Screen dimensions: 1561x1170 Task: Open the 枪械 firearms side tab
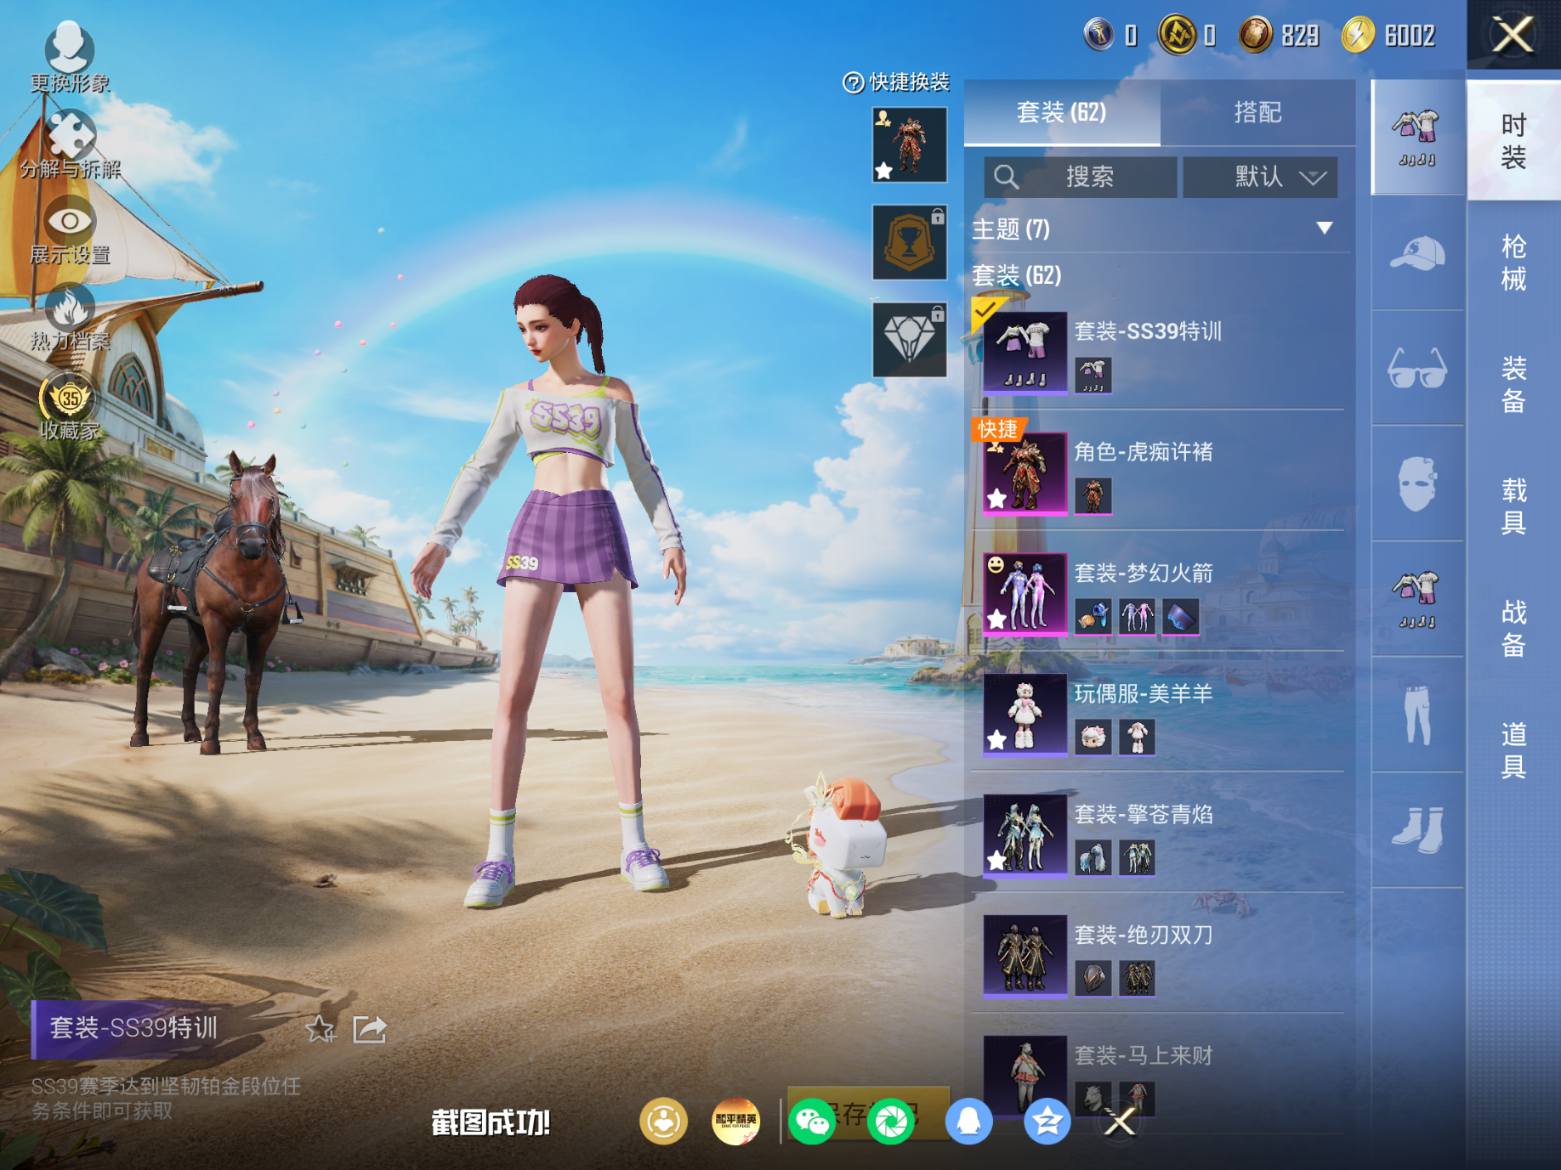point(1513,262)
